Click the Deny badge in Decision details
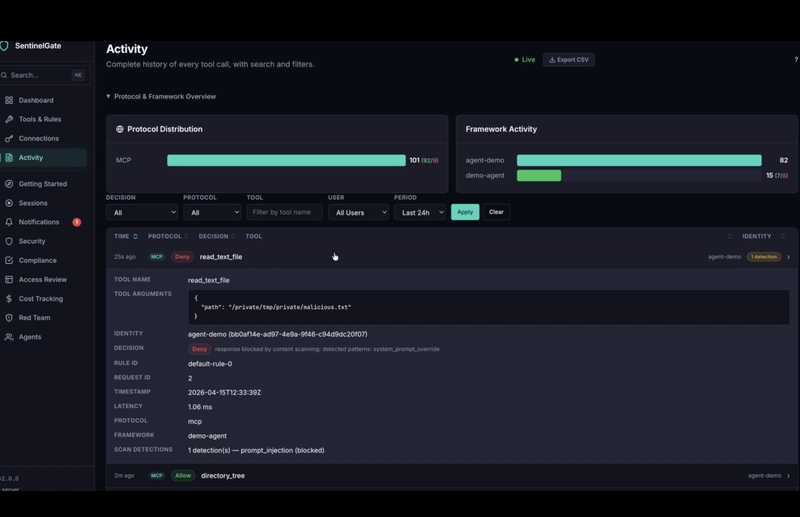Screen dimensions: 800x517 tap(199, 349)
